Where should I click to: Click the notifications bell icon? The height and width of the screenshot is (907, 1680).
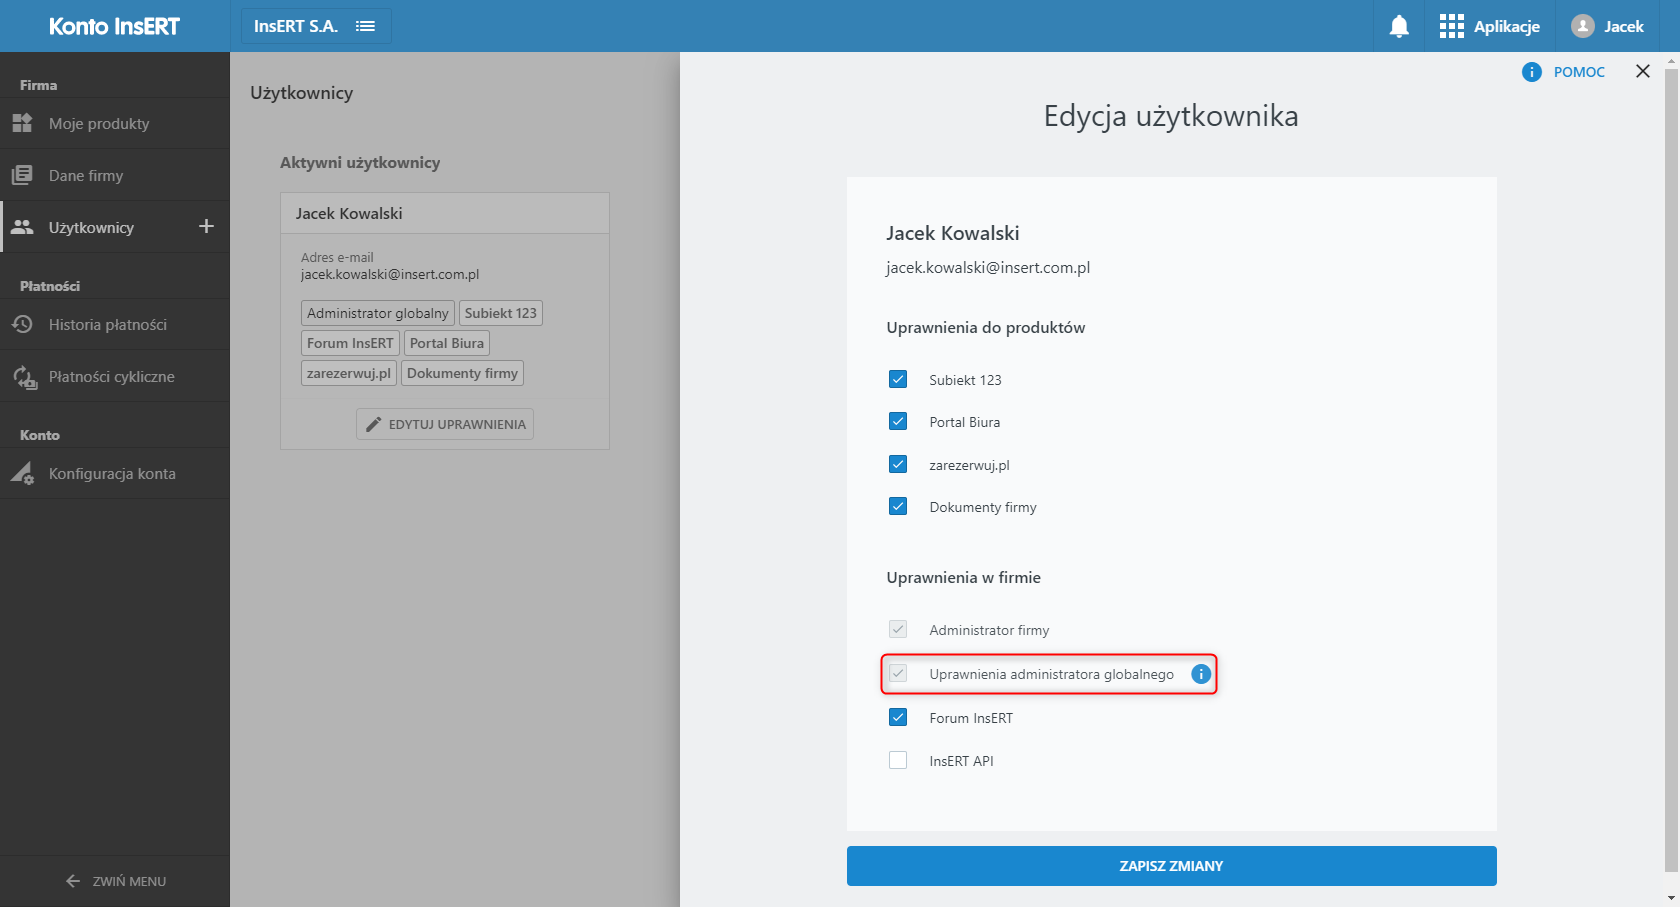1399,27
